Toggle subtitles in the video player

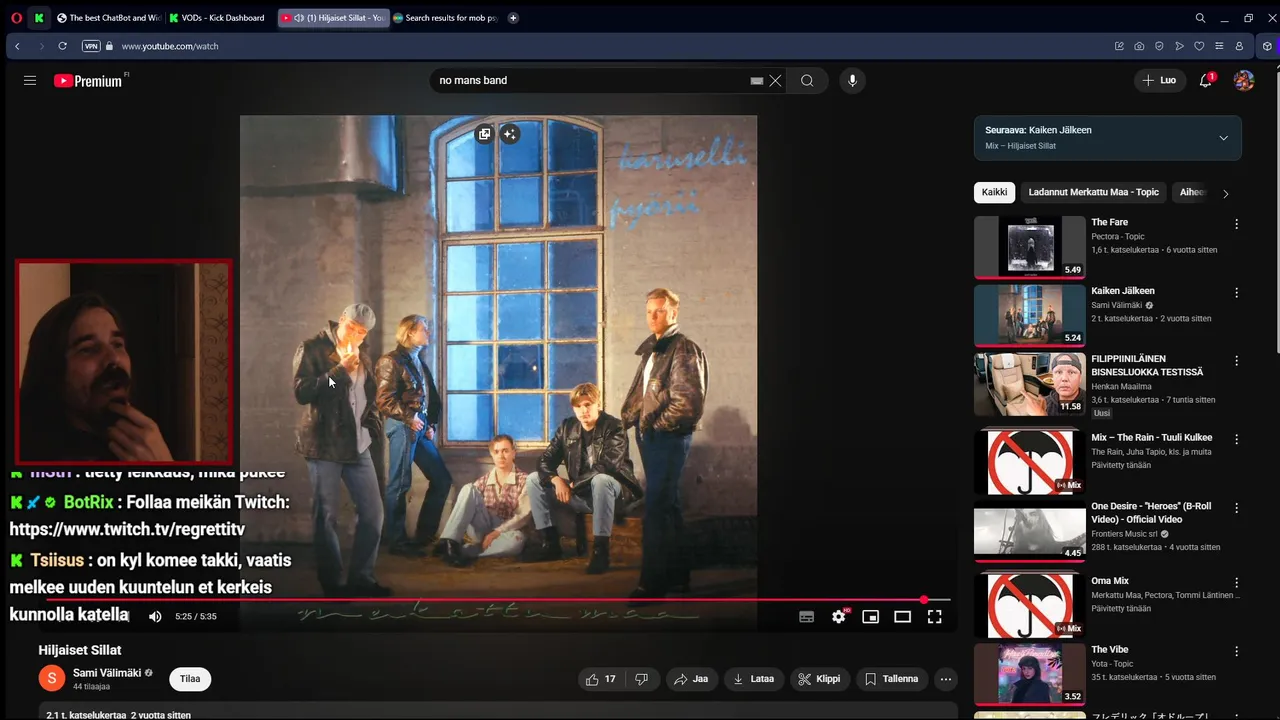click(806, 617)
